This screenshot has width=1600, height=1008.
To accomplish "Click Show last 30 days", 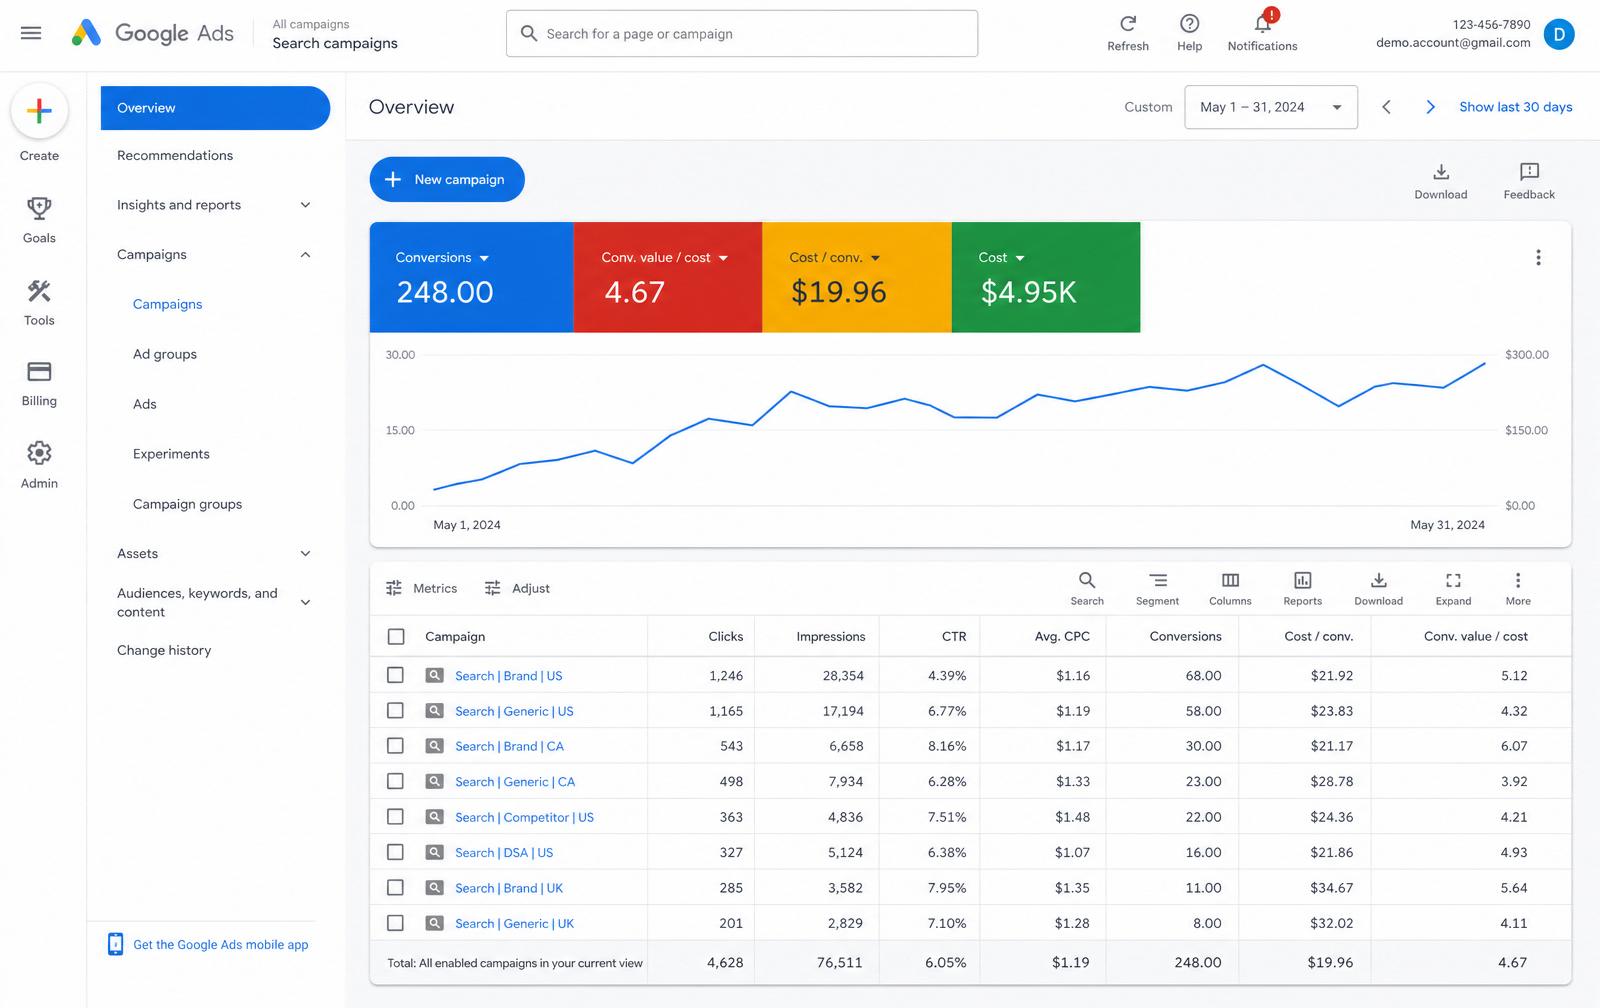I will (x=1515, y=107).
